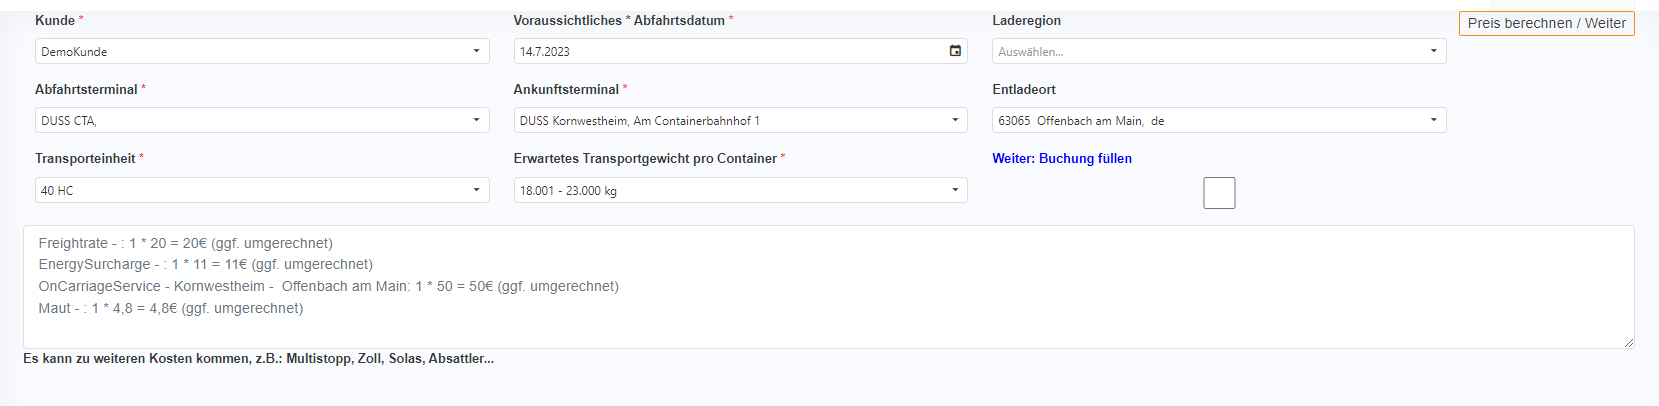Click the 40 HC transport unit field
Viewport: 1659px width, 406px height.
coord(250,190)
